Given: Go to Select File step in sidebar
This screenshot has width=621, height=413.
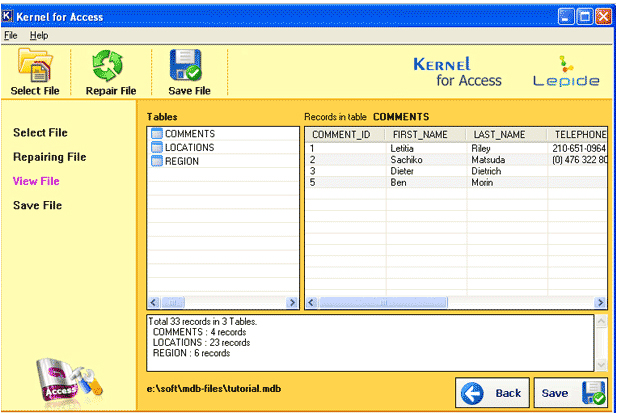Looking at the screenshot, I should (40, 133).
